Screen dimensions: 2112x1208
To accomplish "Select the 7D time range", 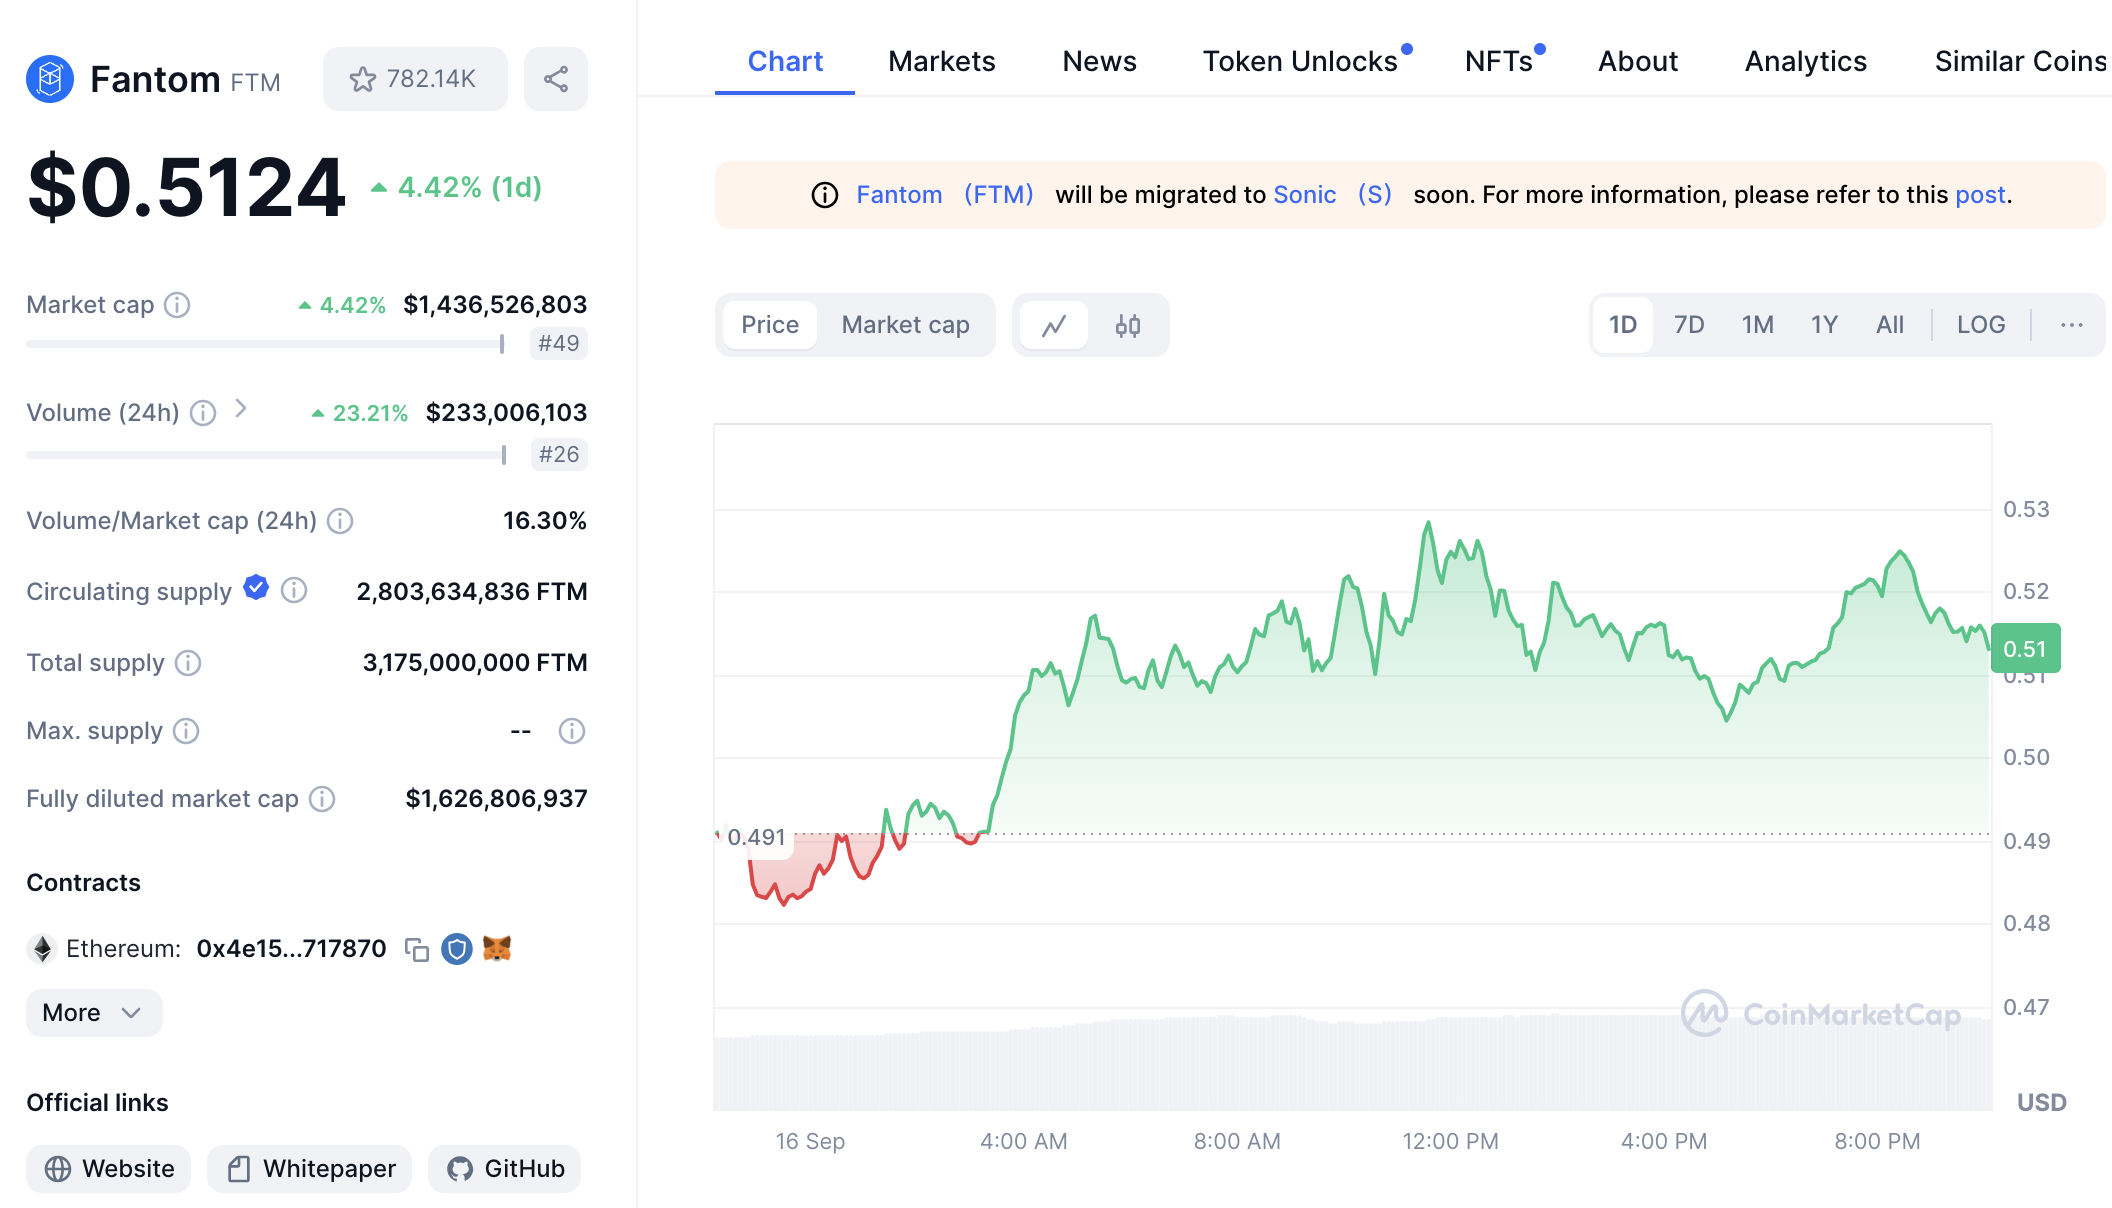I will pyautogui.click(x=1689, y=325).
